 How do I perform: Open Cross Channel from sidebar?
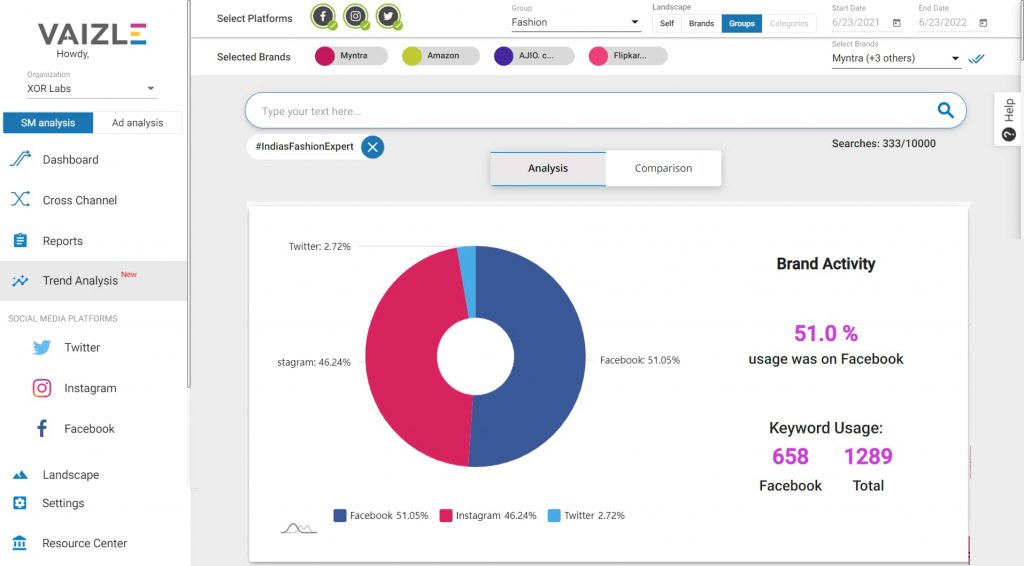coord(80,200)
